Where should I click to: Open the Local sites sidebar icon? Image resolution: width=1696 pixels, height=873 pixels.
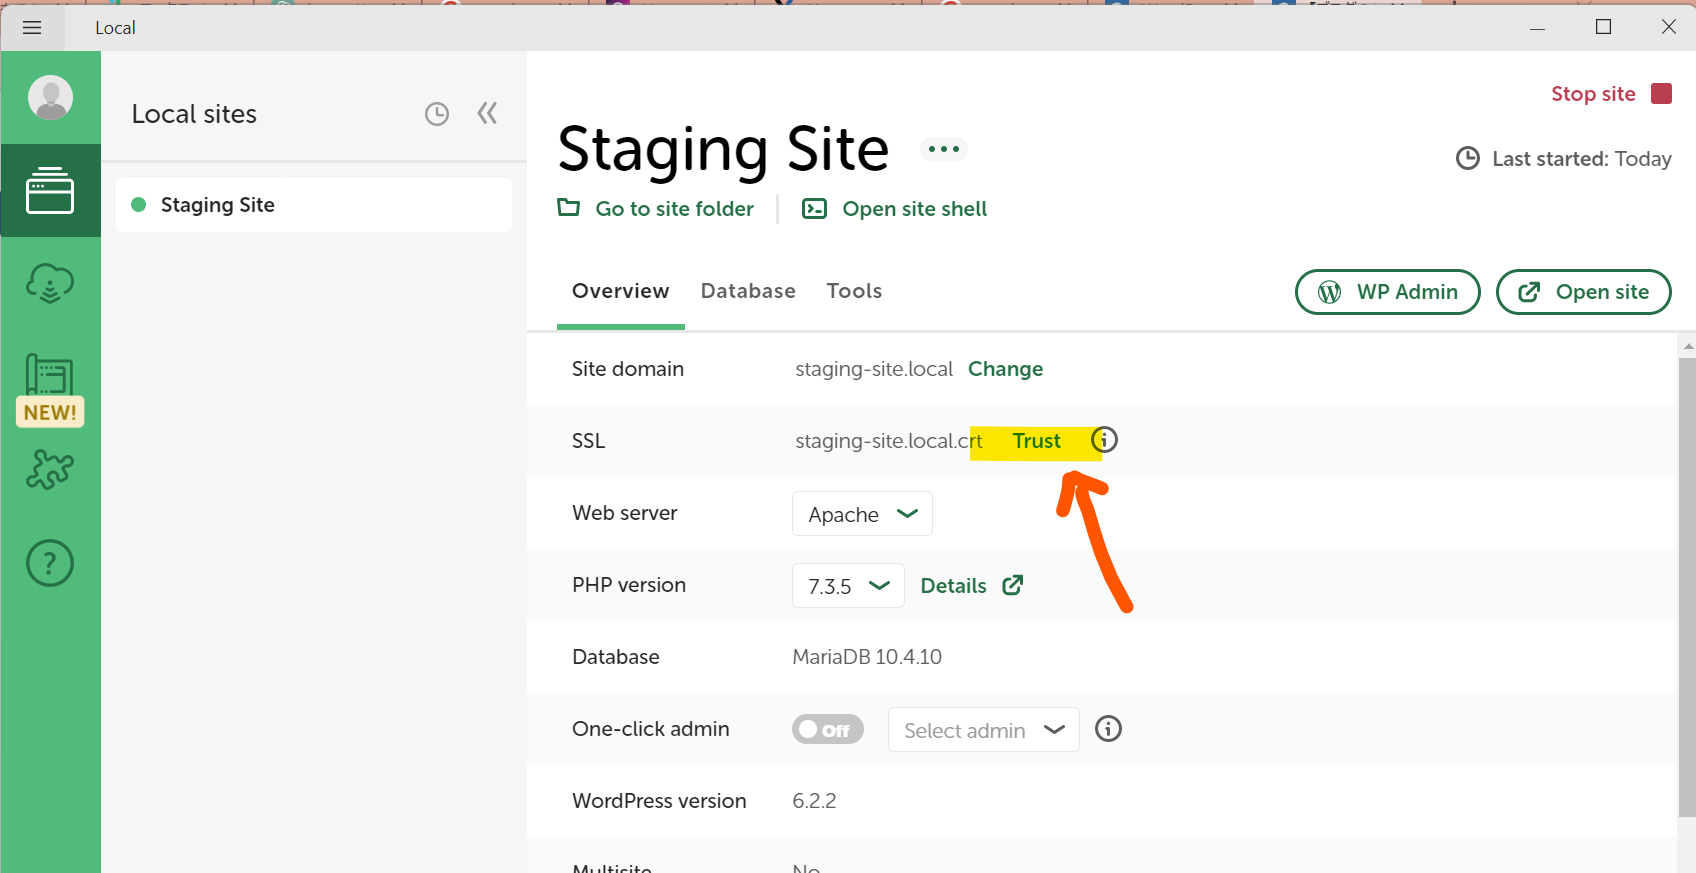click(x=50, y=190)
